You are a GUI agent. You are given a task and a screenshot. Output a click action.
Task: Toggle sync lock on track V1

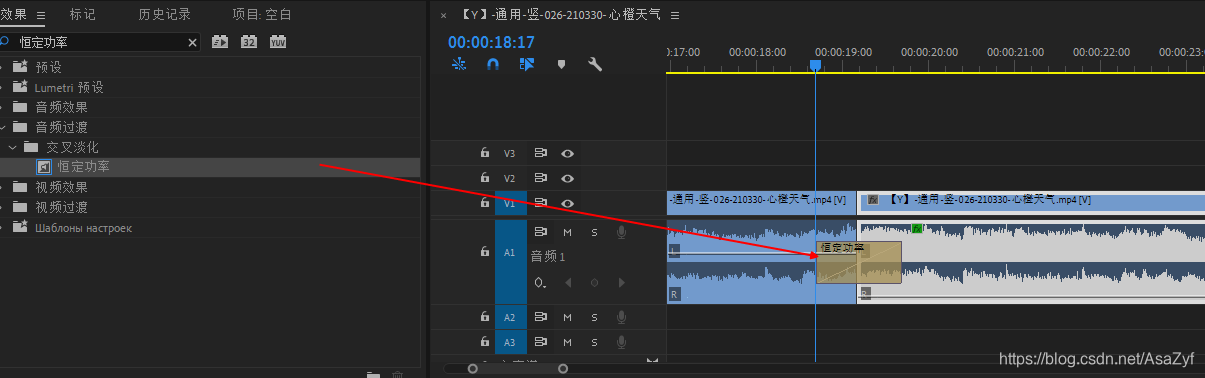click(x=540, y=203)
